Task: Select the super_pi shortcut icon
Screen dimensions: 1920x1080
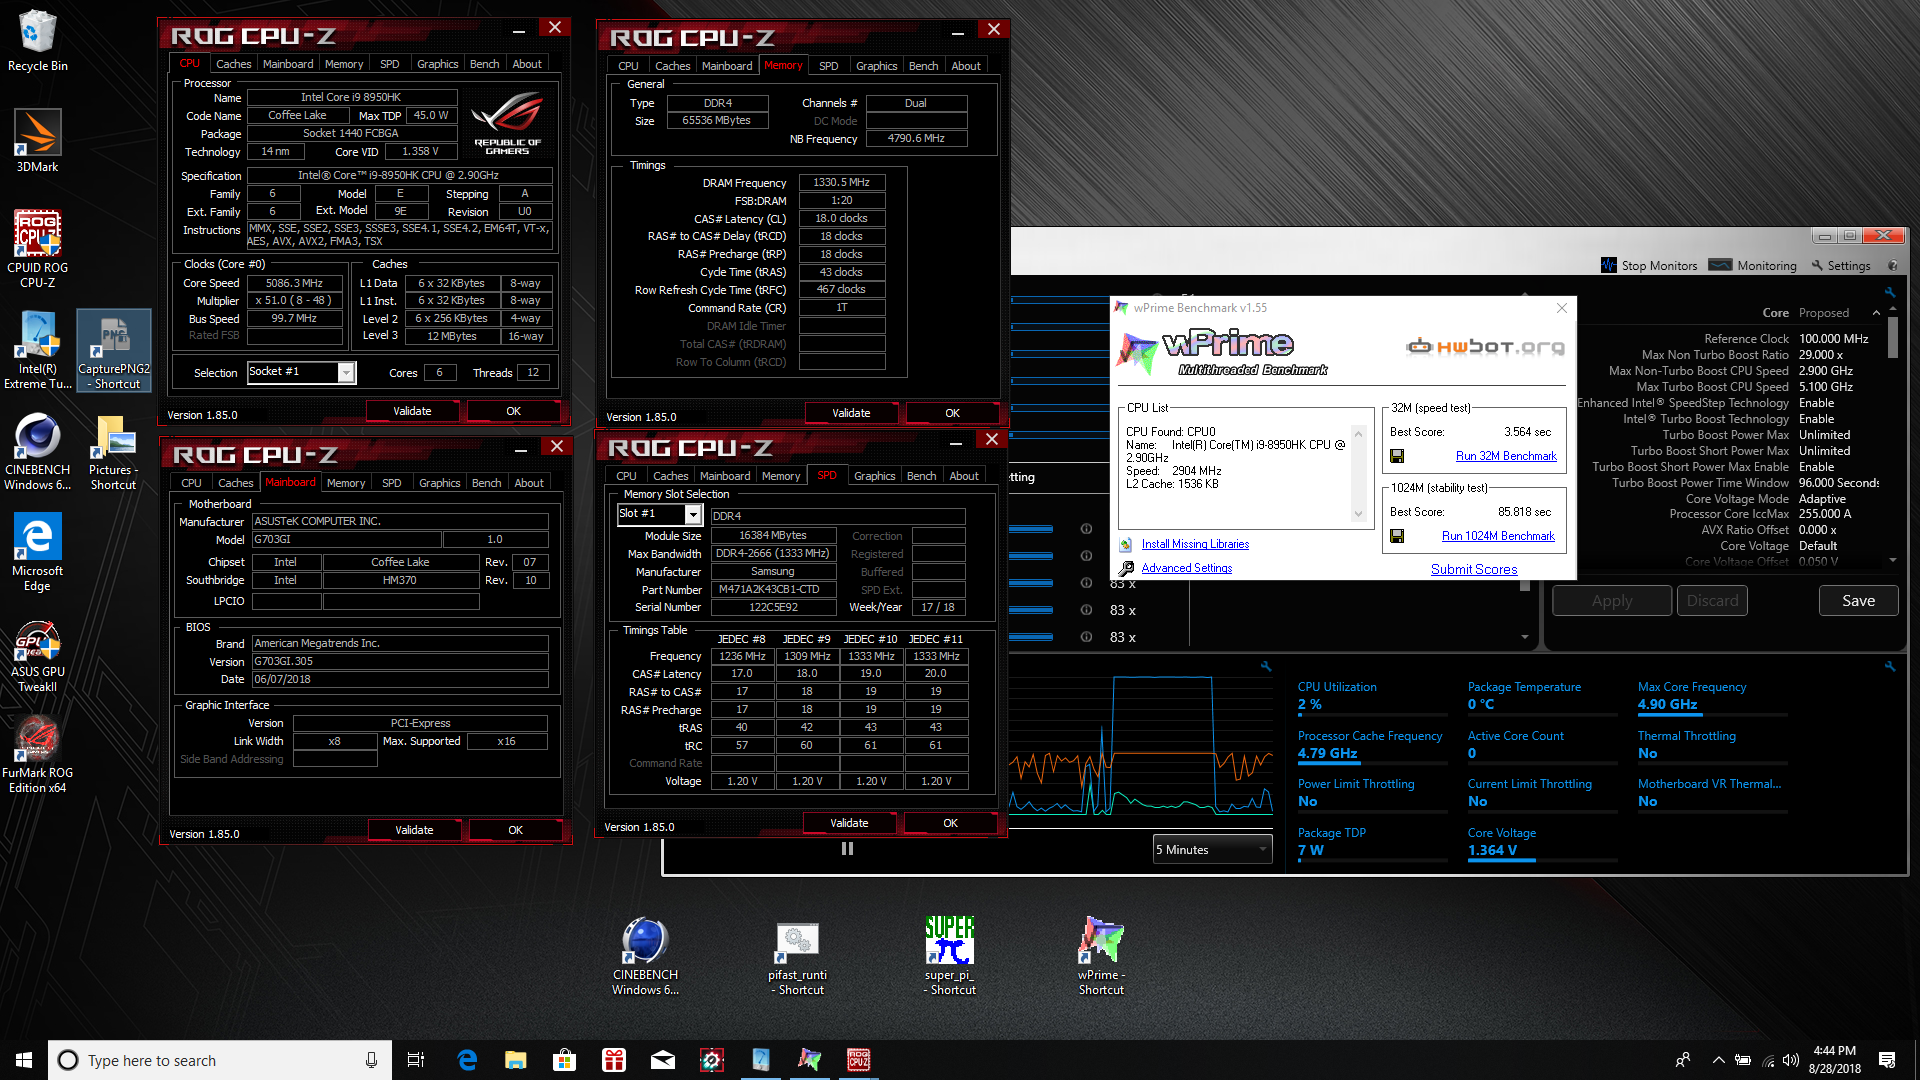Action: pos(950,956)
